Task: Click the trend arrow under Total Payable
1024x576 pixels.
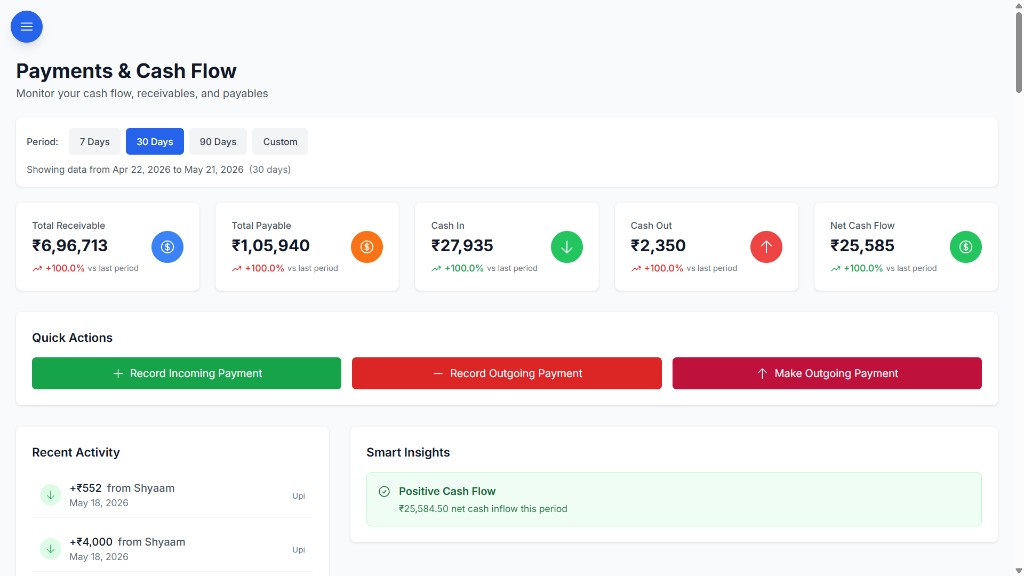Action: point(236,268)
